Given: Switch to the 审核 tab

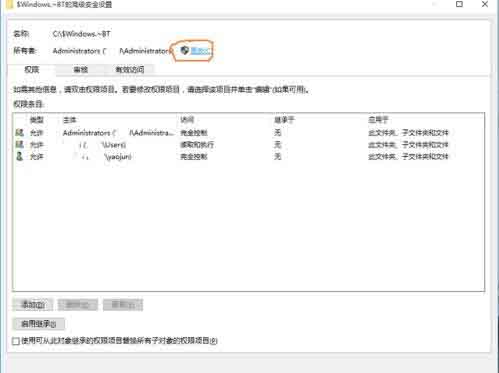Looking at the screenshot, I should [x=80, y=70].
